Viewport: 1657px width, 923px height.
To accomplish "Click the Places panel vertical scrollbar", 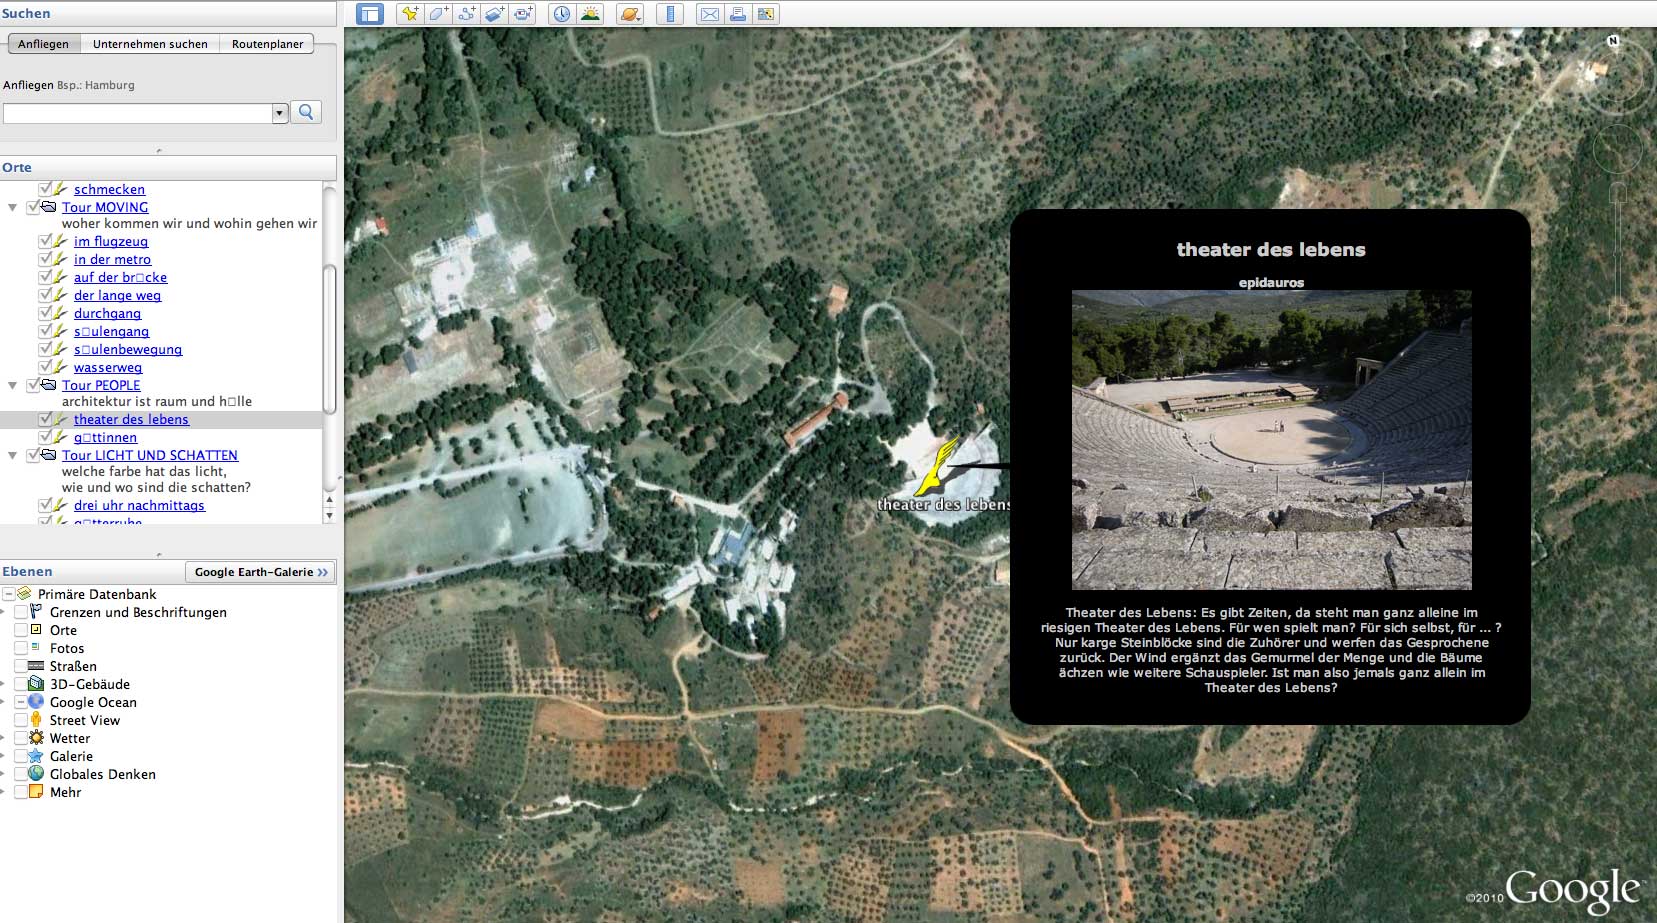I will (x=329, y=337).
